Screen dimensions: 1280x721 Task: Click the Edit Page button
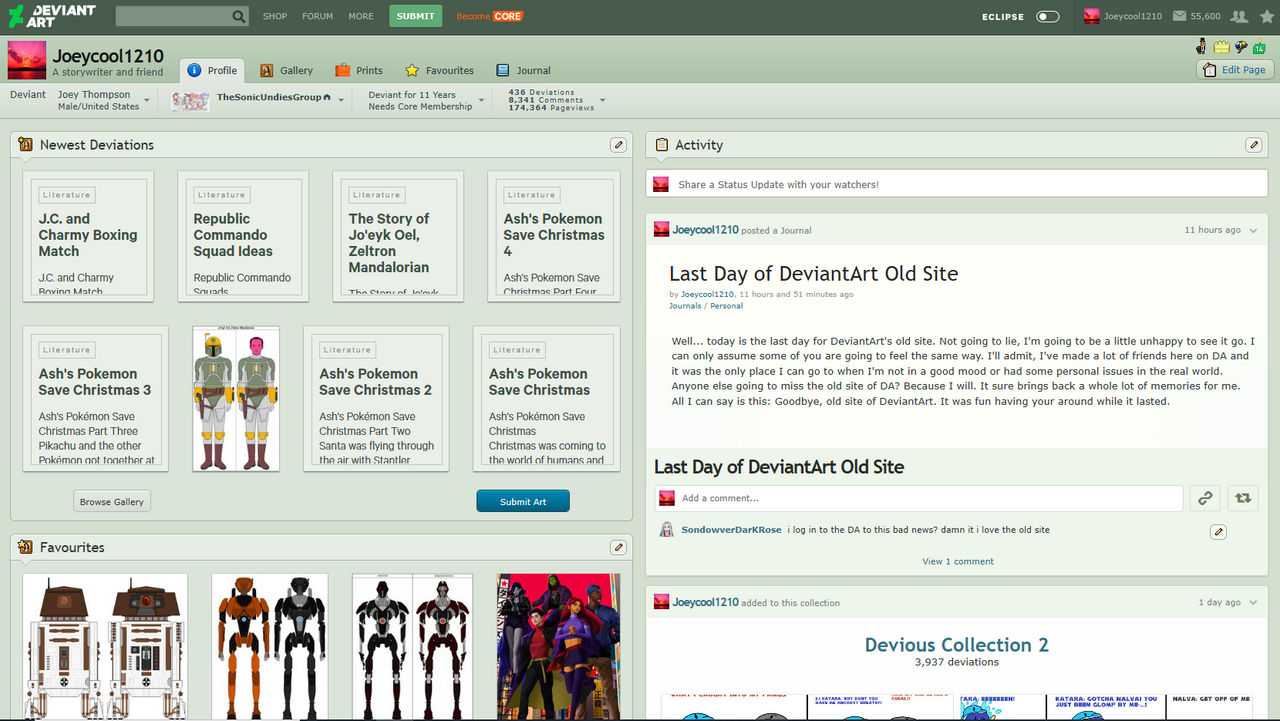coord(1234,69)
